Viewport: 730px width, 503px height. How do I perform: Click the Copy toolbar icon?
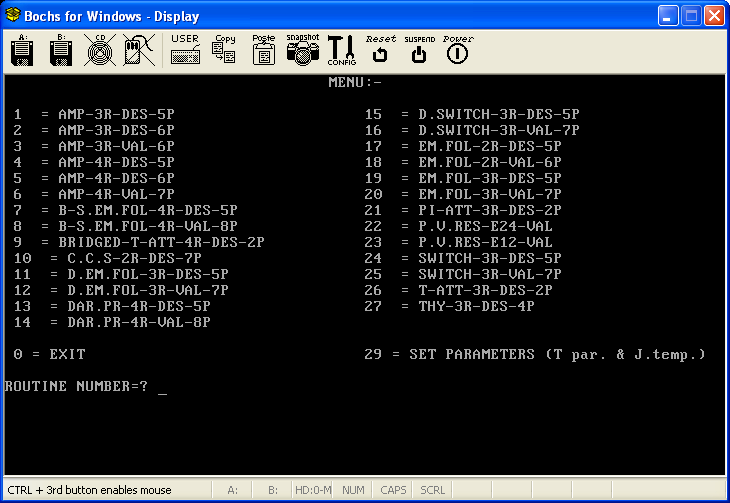[x=224, y=49]
